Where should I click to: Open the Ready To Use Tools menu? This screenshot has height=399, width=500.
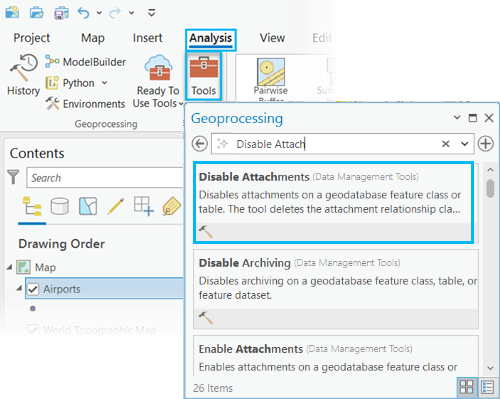[158, 82]
